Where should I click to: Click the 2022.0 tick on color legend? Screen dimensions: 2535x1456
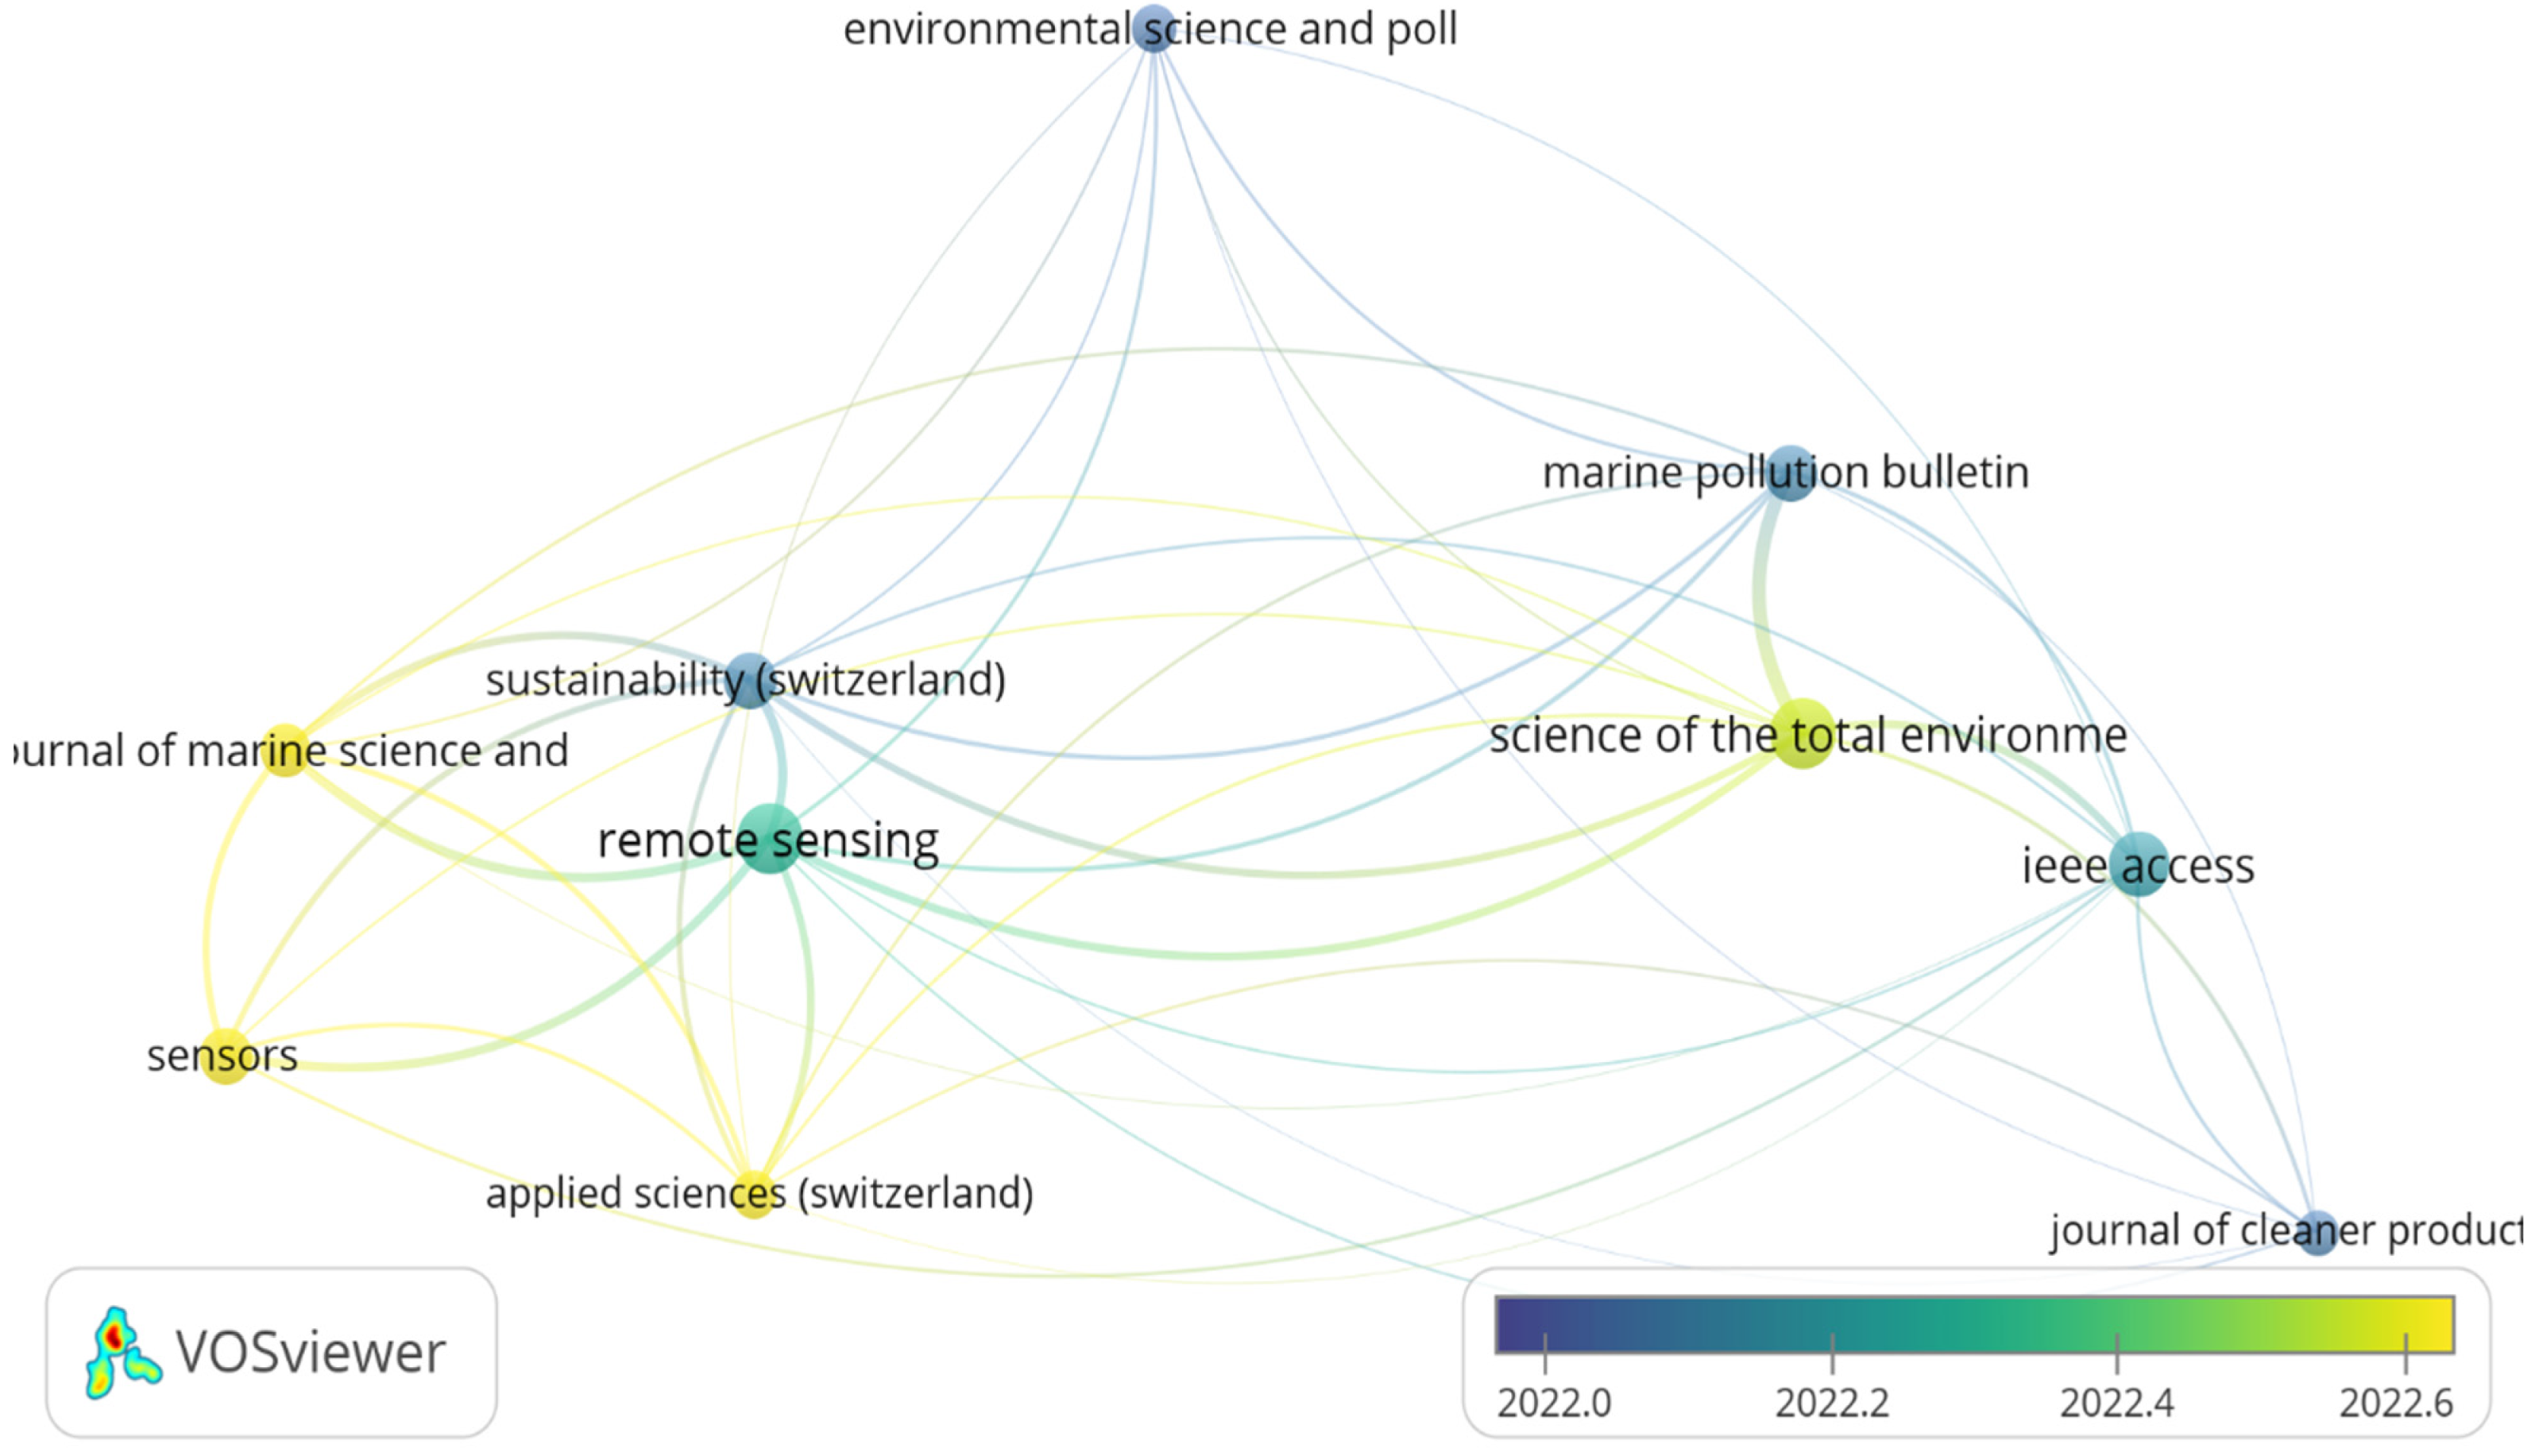tap(1545, 1353)
